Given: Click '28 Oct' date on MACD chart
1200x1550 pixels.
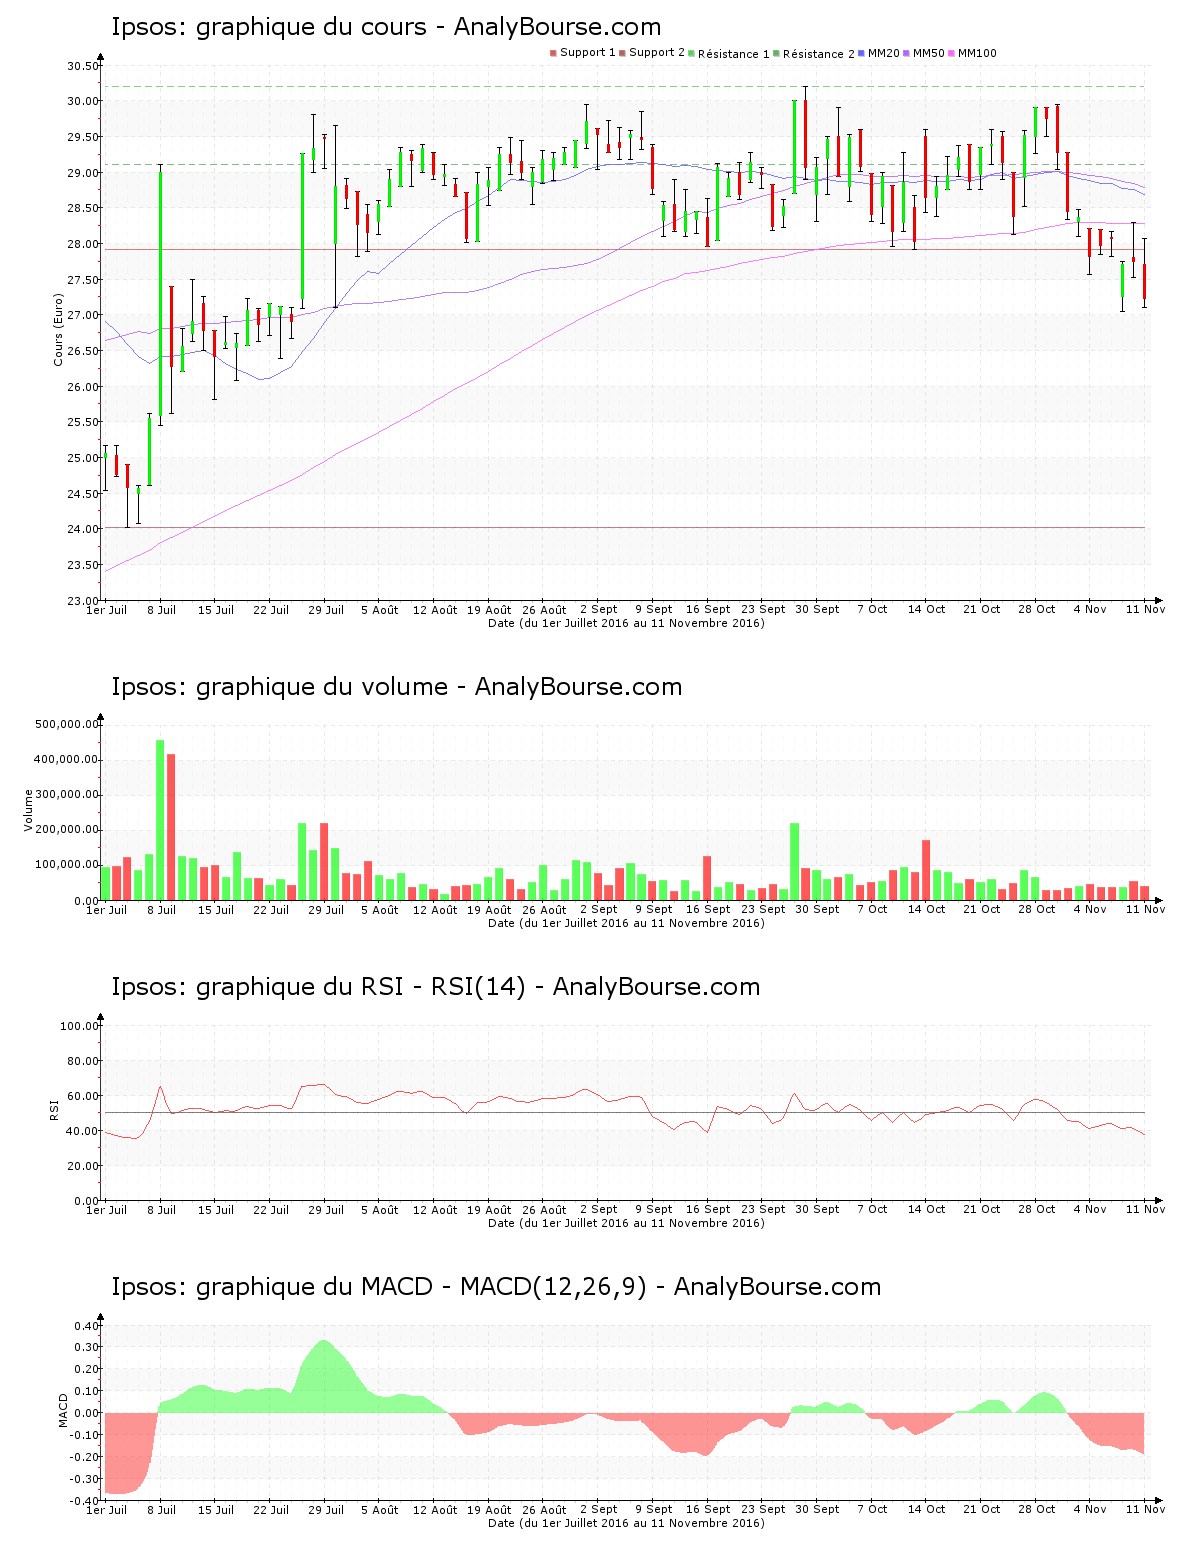Looking at the screenshot, I should (x=1037, y=1510).
